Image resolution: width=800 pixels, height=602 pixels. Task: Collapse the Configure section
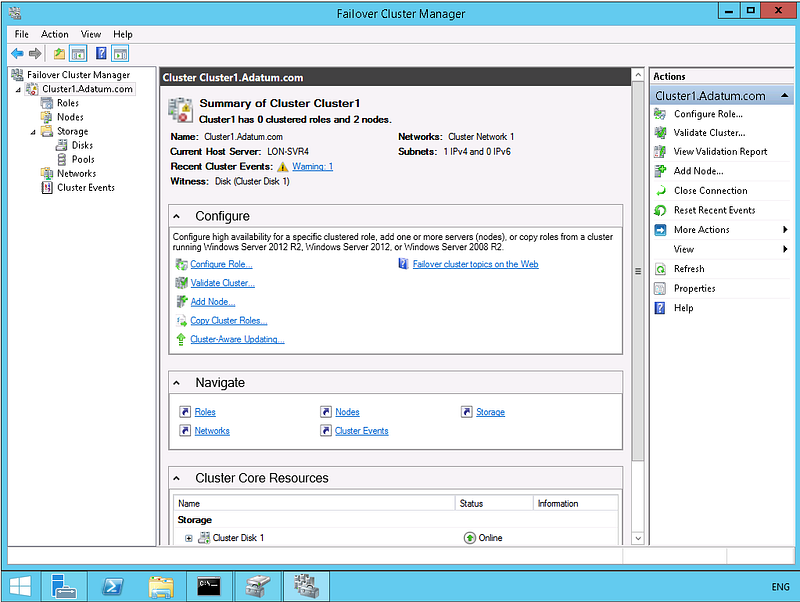pos(177,216)
